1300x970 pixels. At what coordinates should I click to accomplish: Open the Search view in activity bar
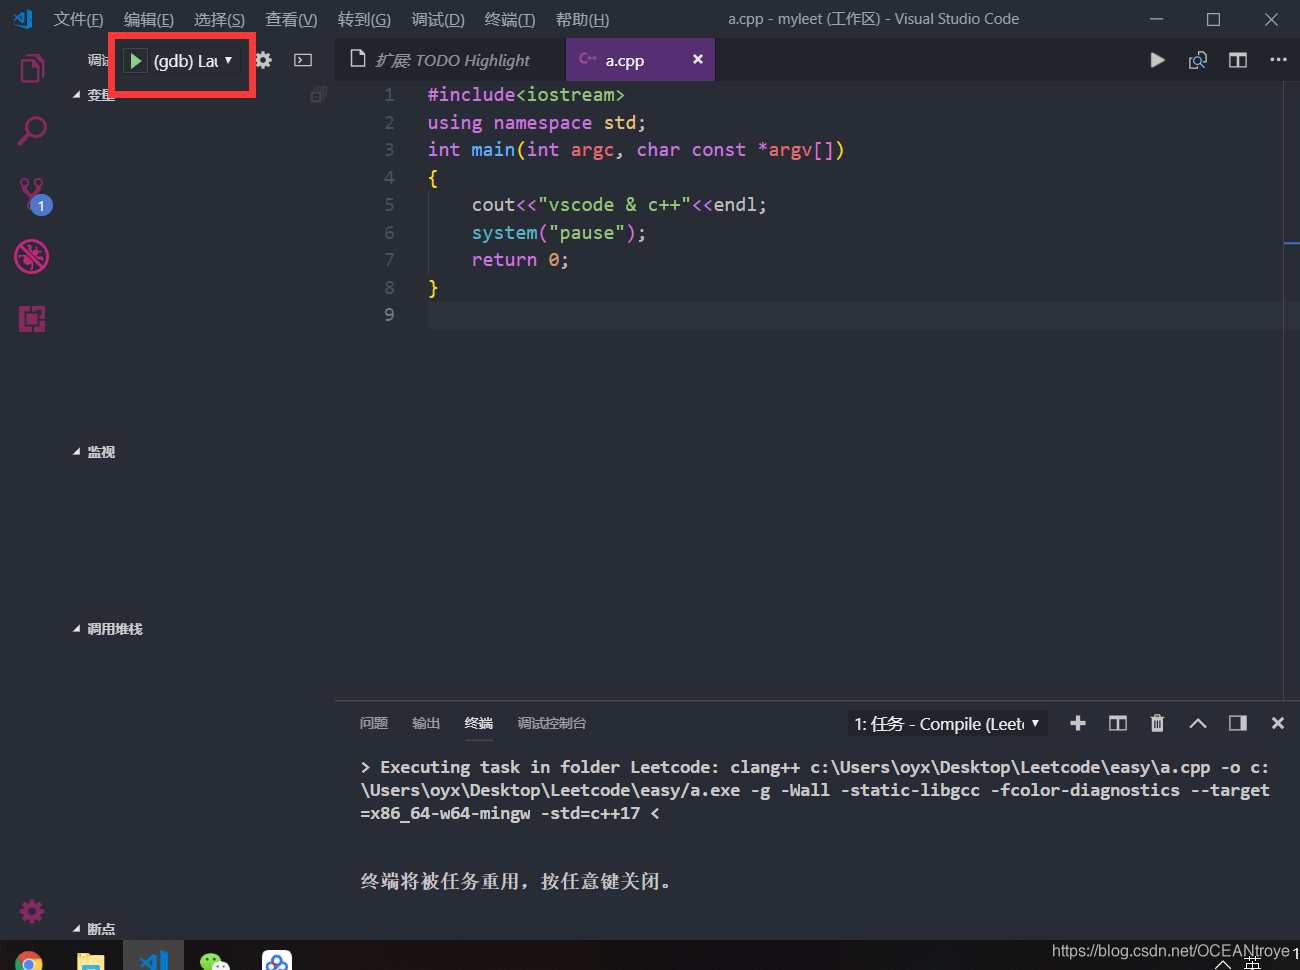pos(32,131)
